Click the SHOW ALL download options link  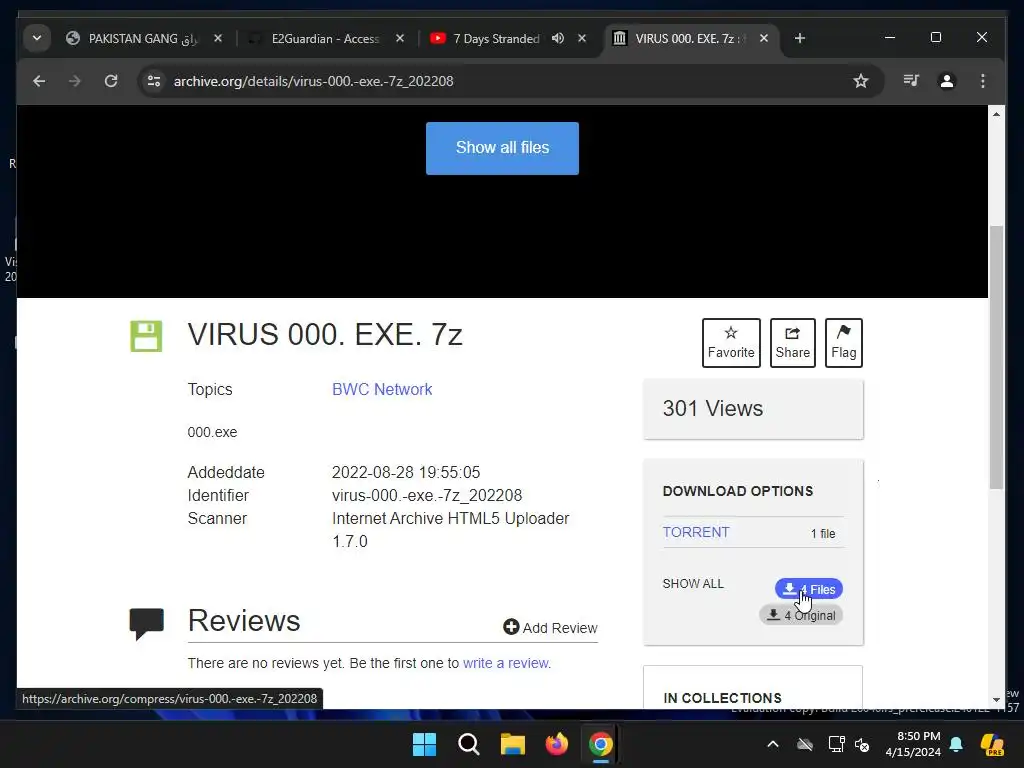[x=693, y=584]
